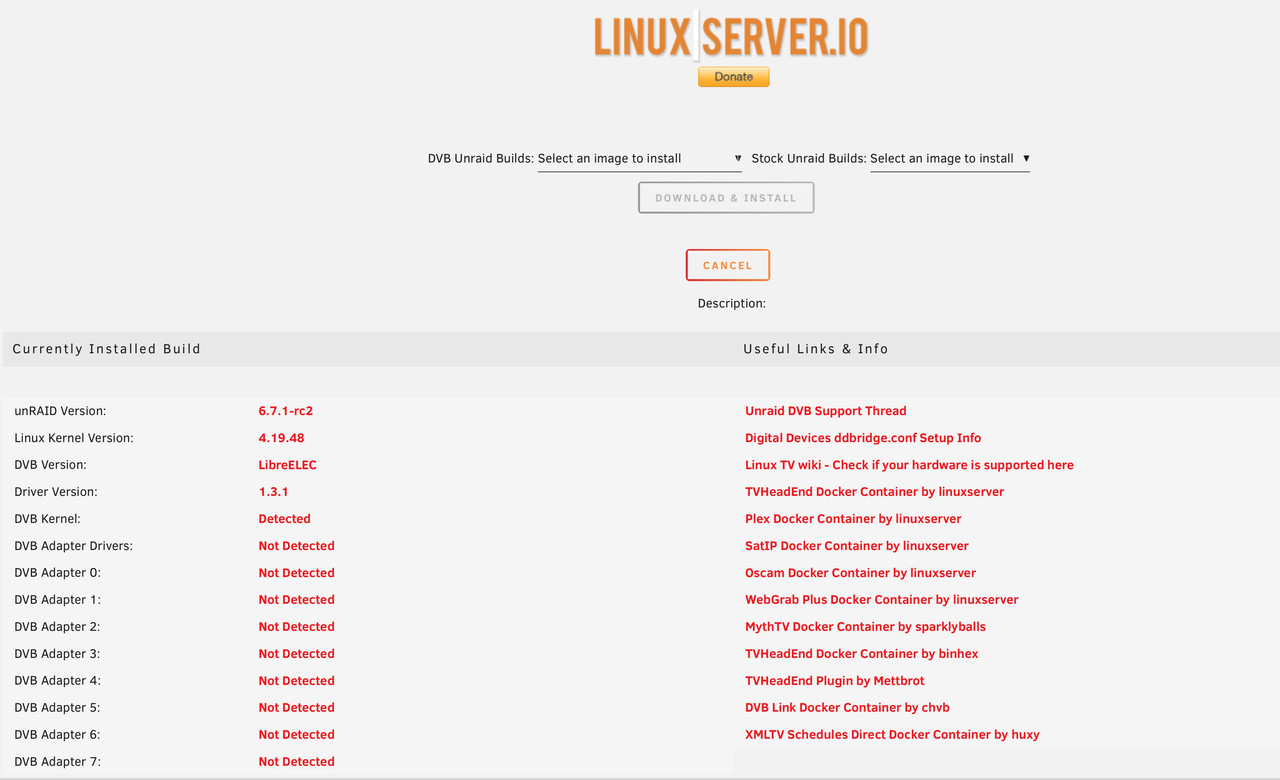Click the Linux Kernel Version label
Screen dimensions: 1280x780
(74, 438)
